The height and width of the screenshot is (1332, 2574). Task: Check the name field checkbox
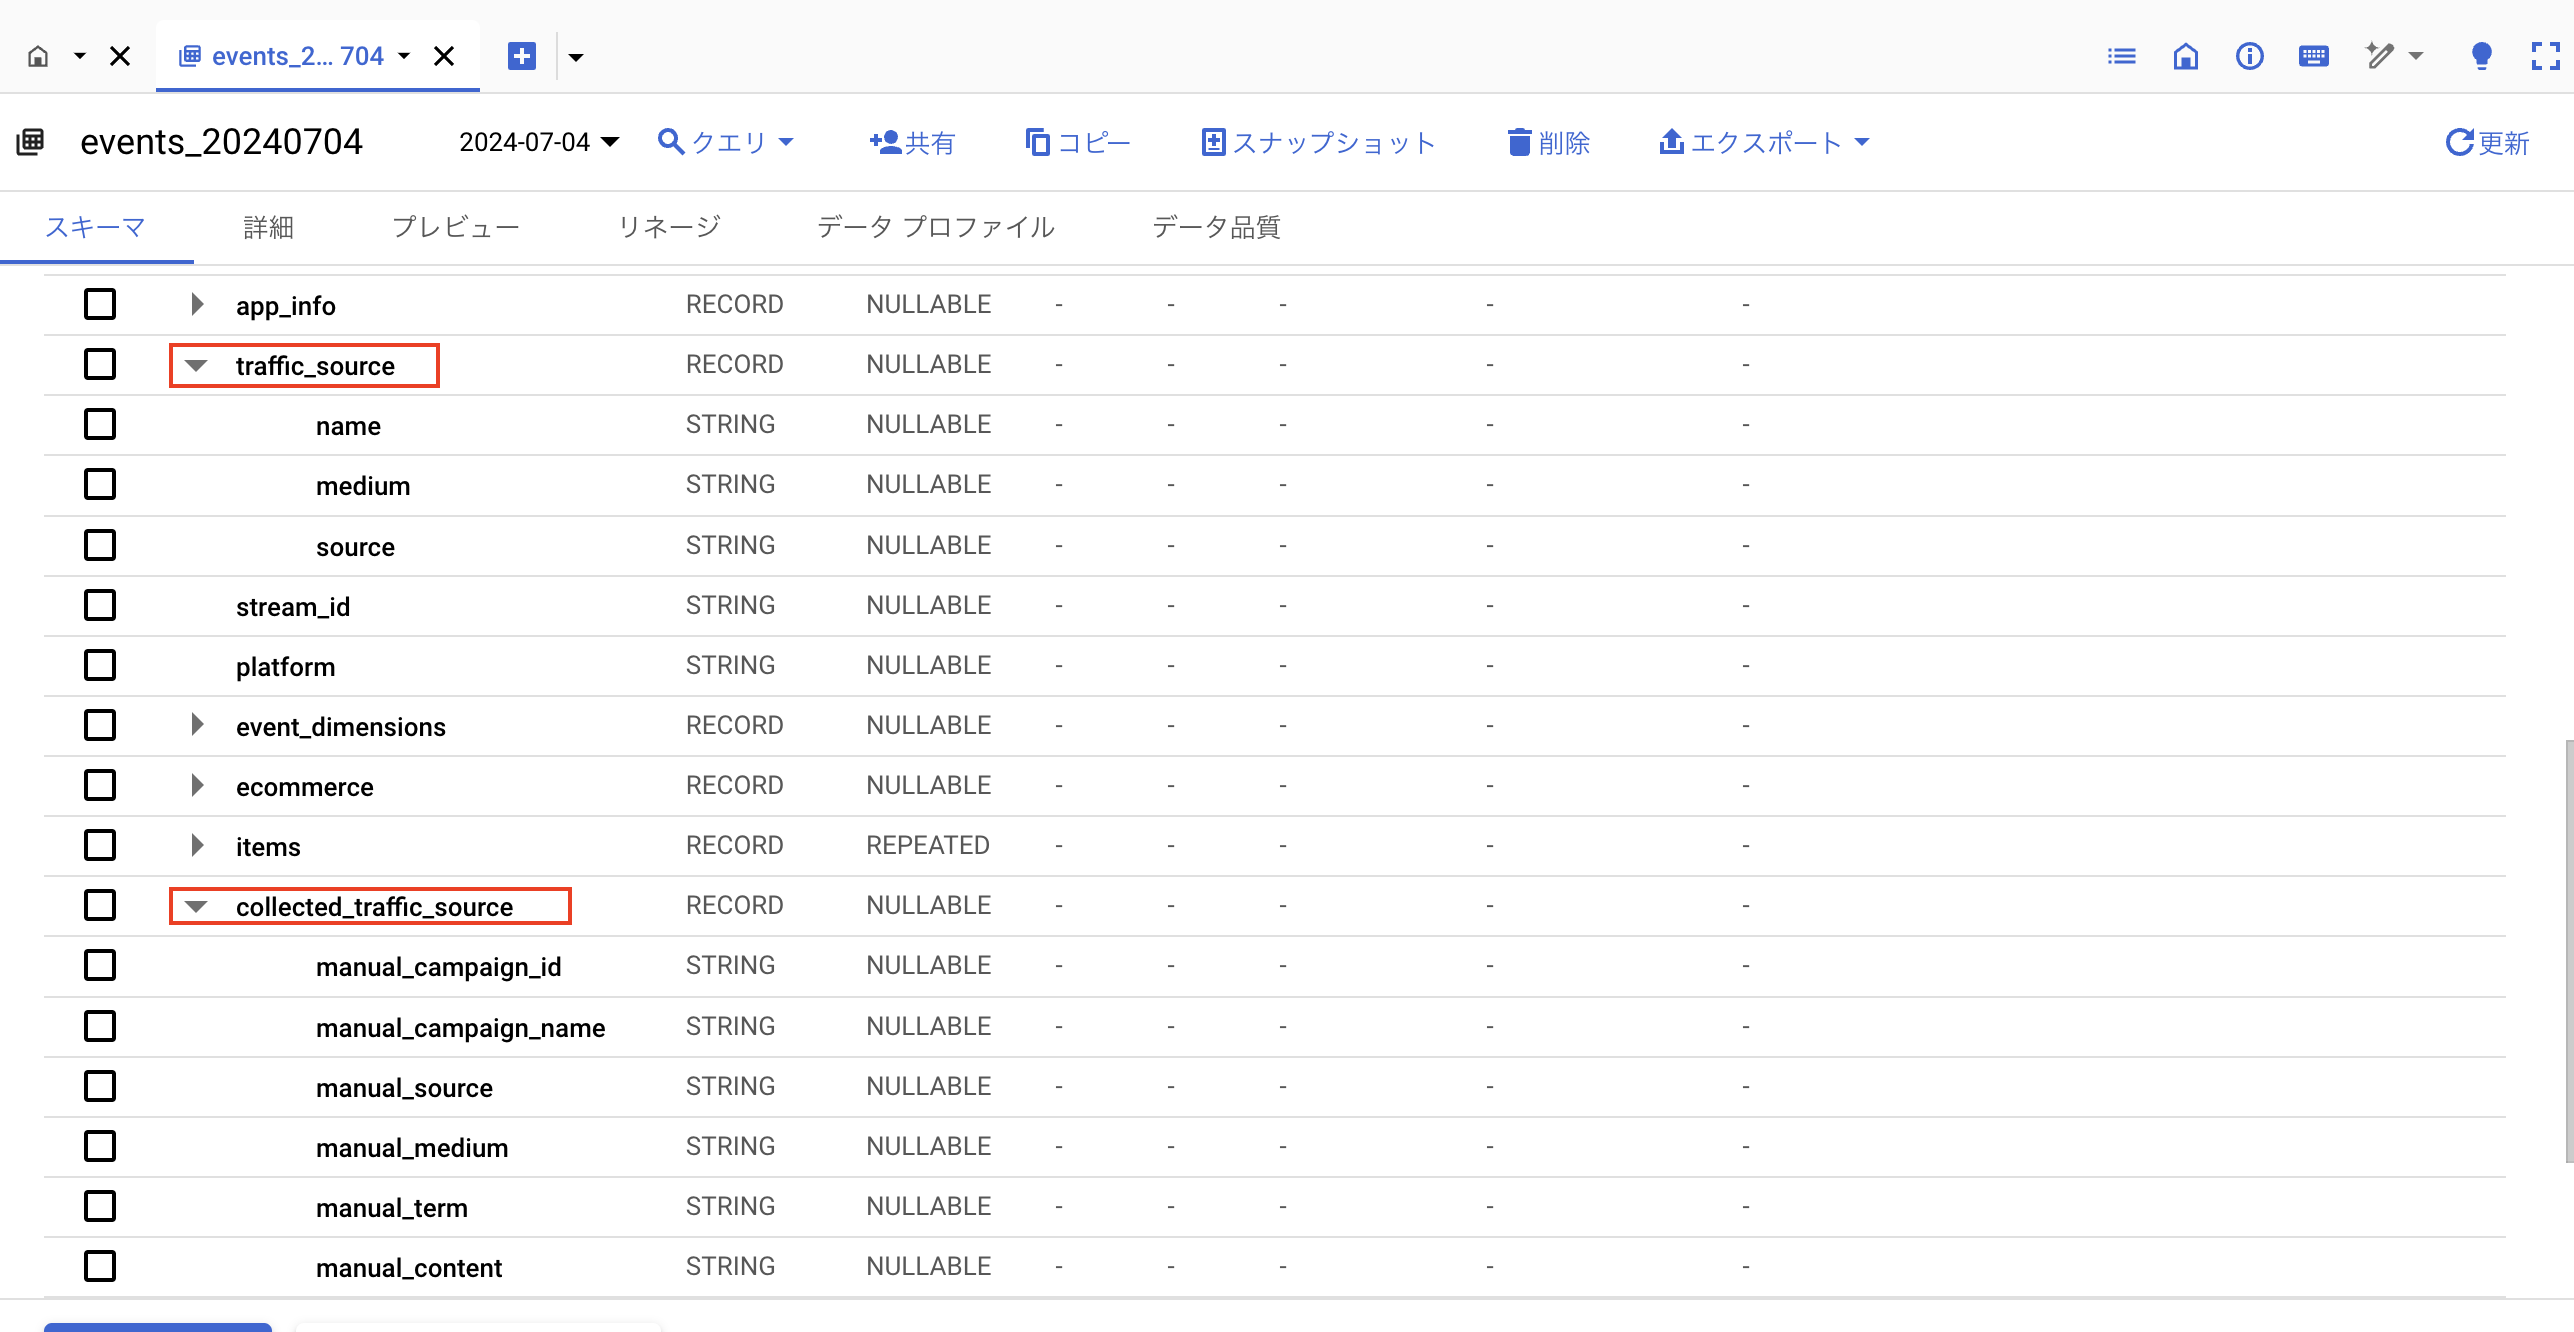pos(100,424)
